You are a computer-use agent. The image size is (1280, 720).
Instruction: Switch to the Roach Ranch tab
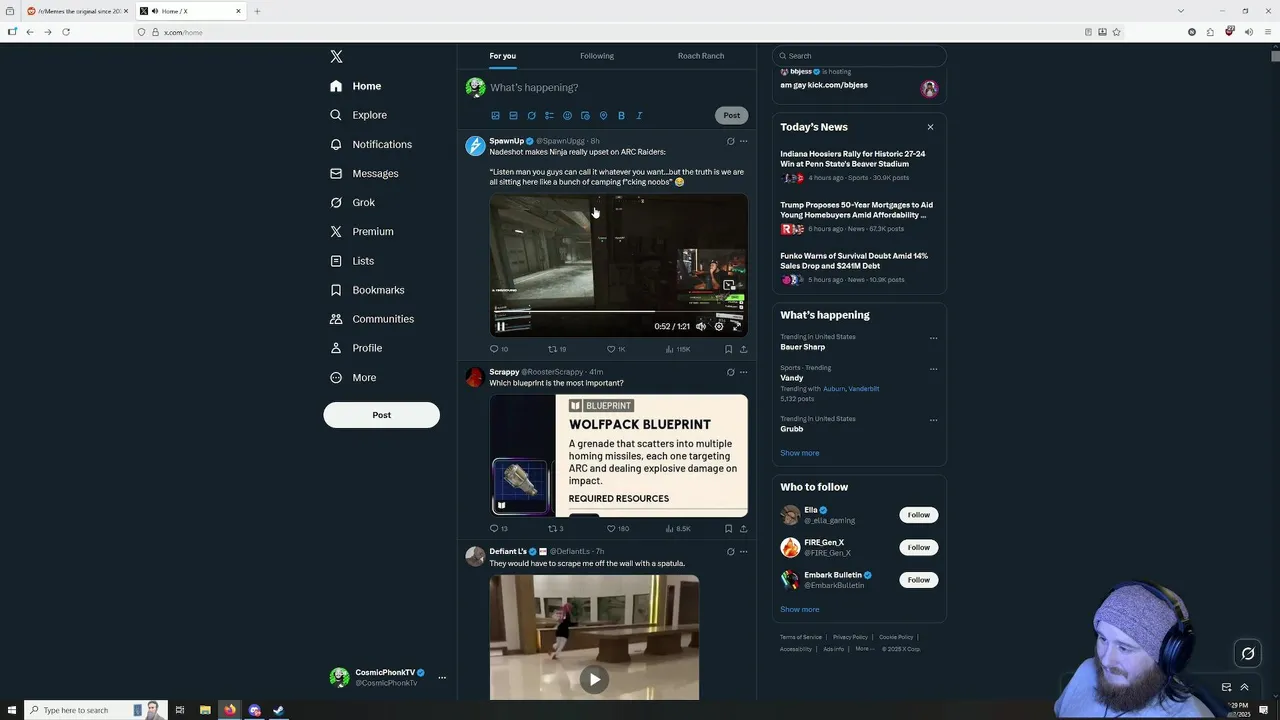coord(701,56)
